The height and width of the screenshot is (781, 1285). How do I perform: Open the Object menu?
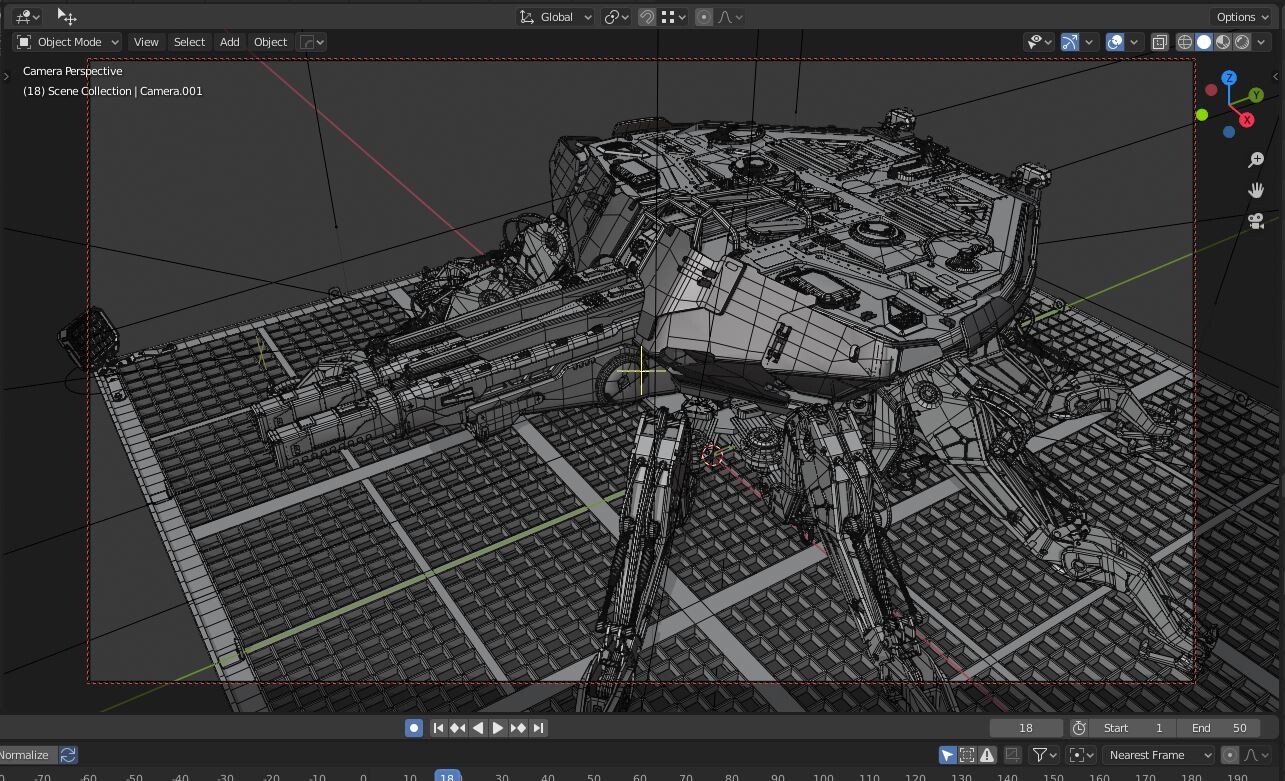(270, 42)
